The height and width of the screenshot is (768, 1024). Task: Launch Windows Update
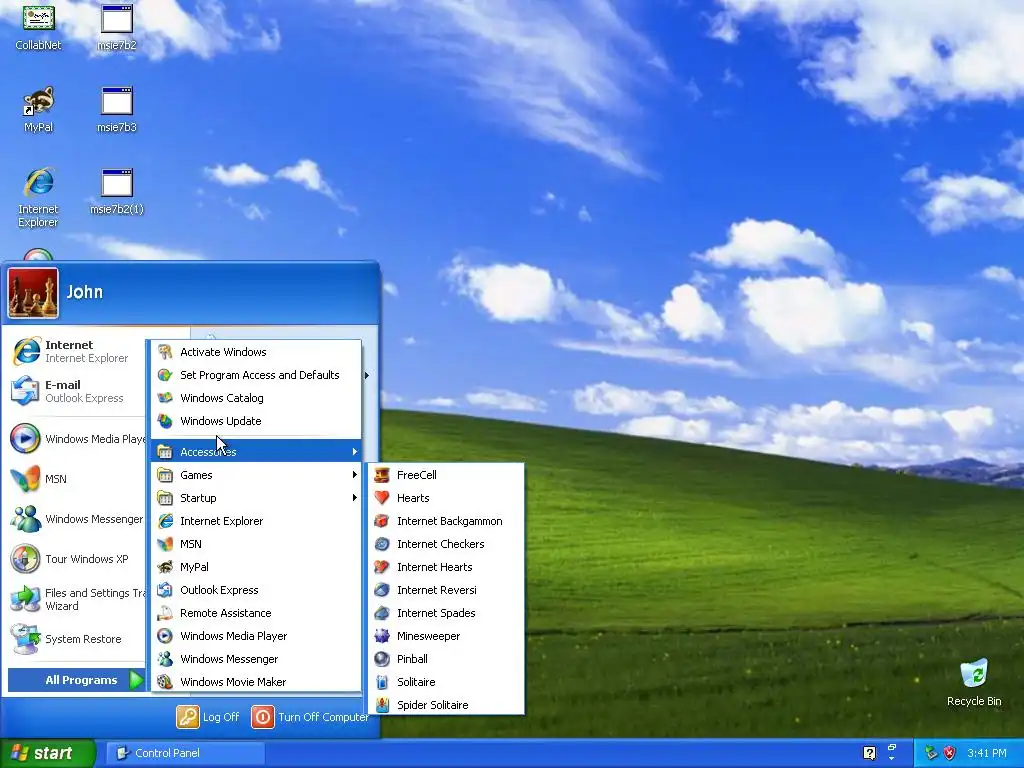[257, 421]
